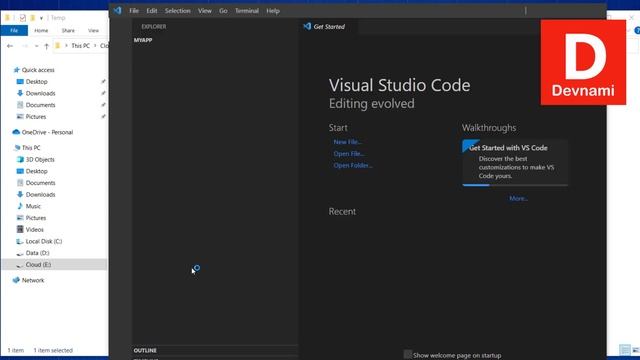Click the folder icon in the address bar
Screen dimensions: 640x360
click(x=58, y=46)
